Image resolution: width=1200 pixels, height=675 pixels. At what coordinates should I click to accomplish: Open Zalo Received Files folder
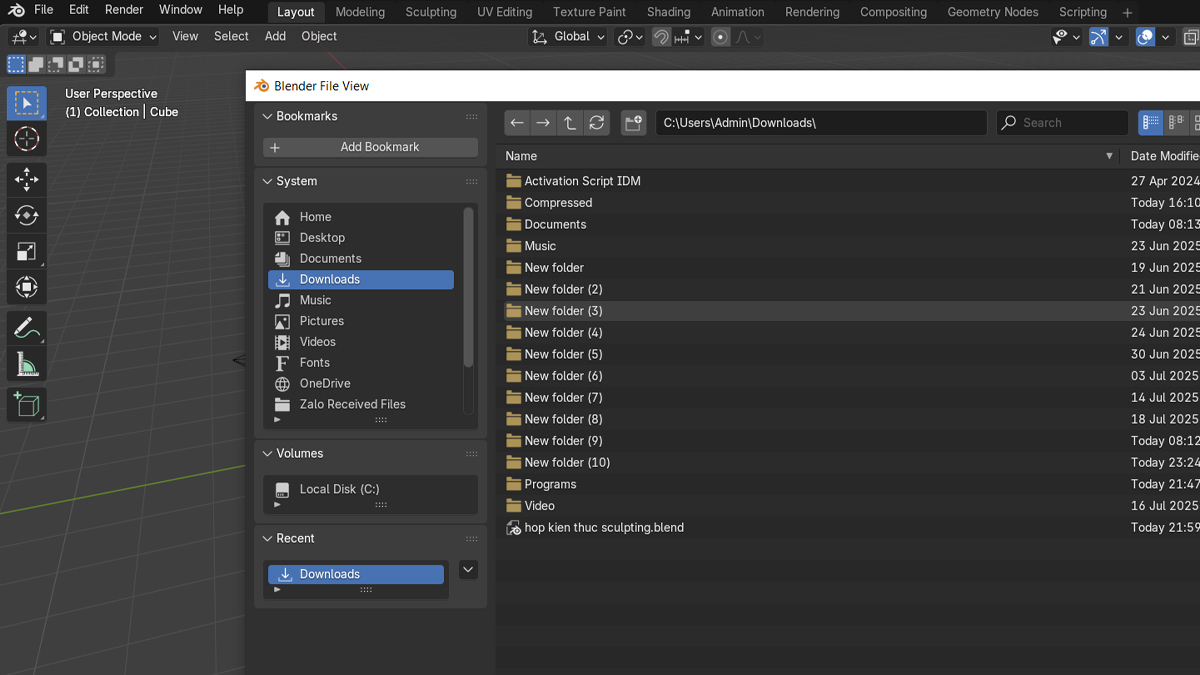point(361,405)
